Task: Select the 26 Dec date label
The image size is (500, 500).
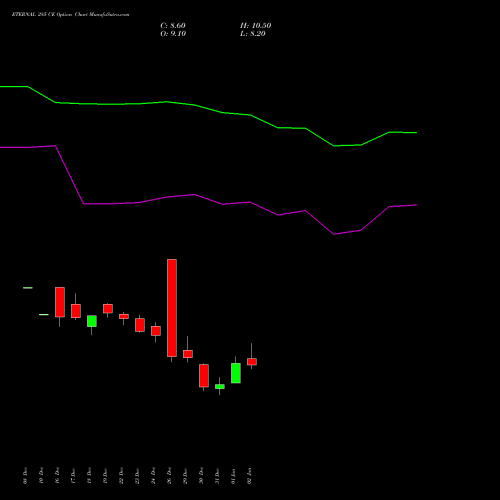Action: click(169, 476)
